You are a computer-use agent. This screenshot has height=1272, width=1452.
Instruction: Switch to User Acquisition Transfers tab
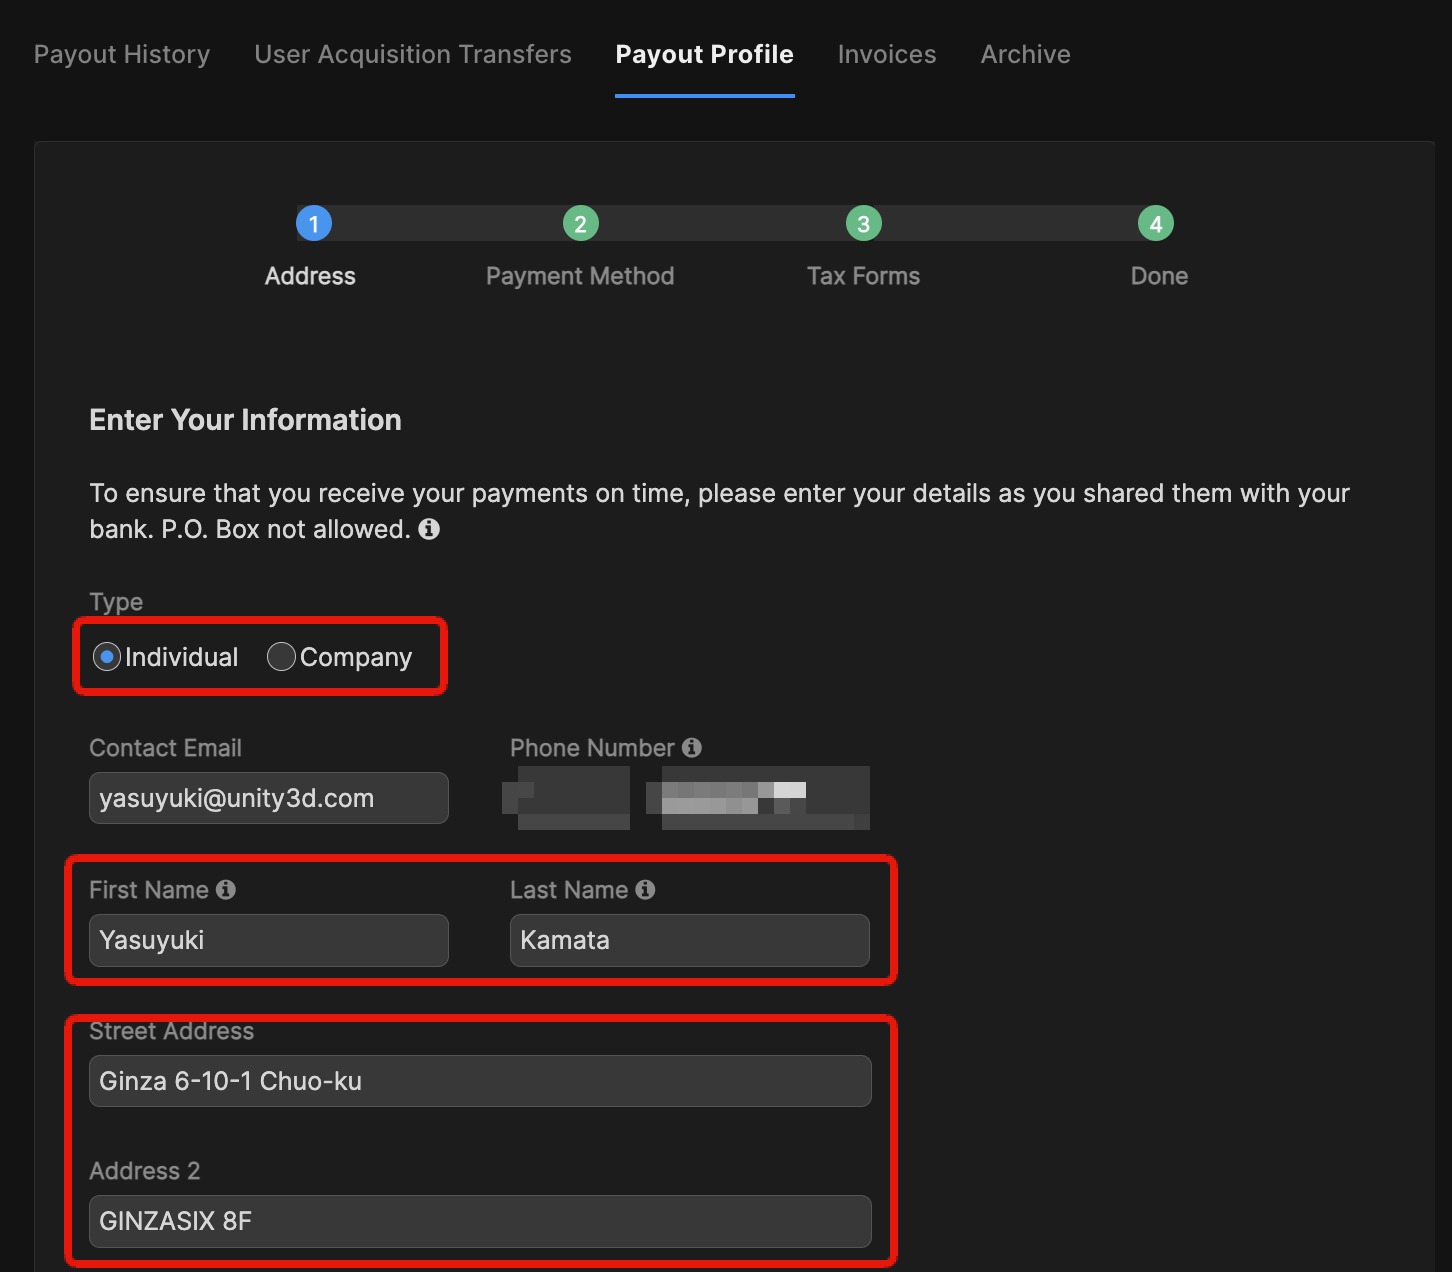point(413,54)
